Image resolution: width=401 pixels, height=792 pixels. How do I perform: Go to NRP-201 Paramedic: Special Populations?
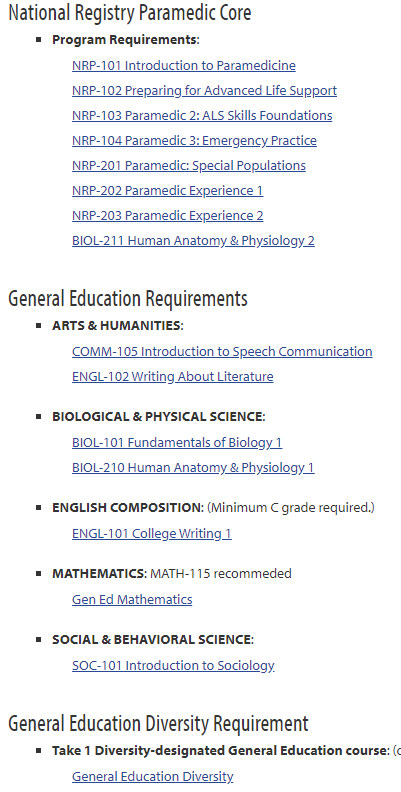[189, 166]
